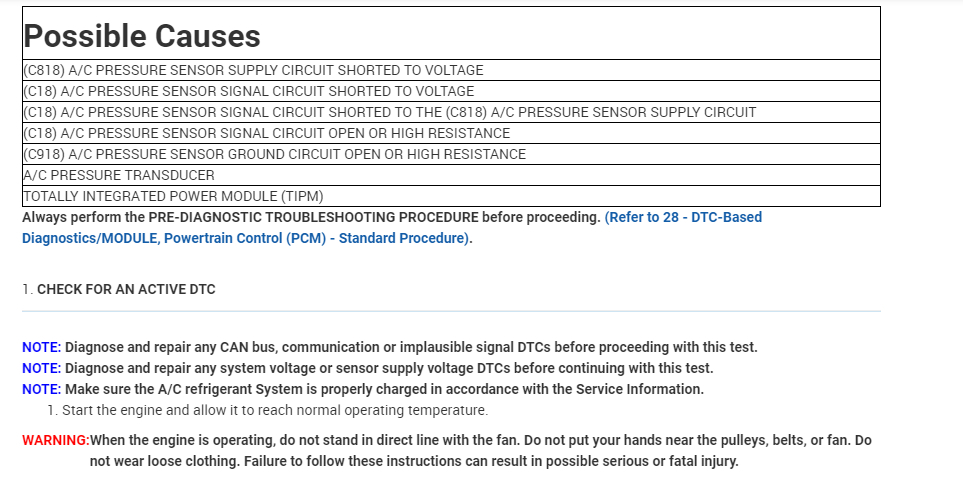Click the red WARNING label

[55, 440]
